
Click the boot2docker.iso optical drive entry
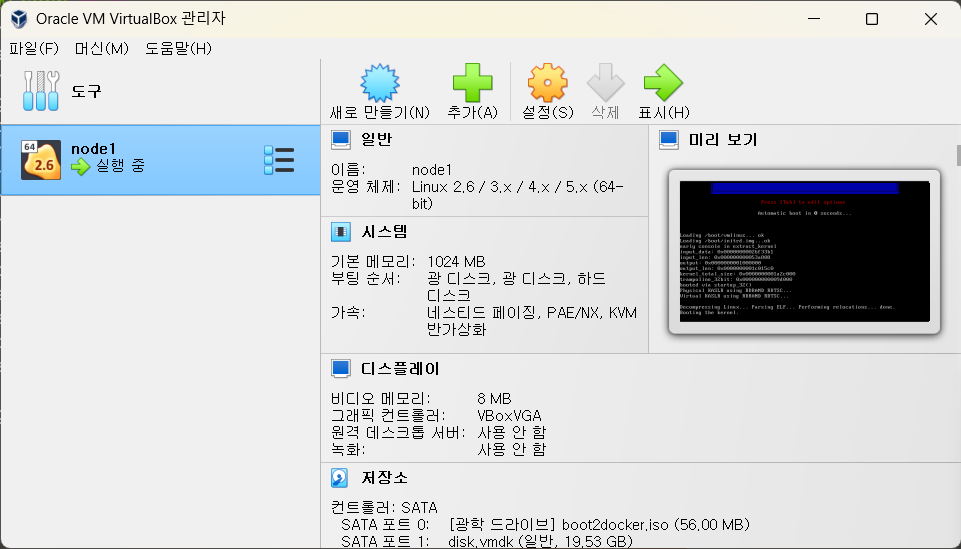coord(599,525)
